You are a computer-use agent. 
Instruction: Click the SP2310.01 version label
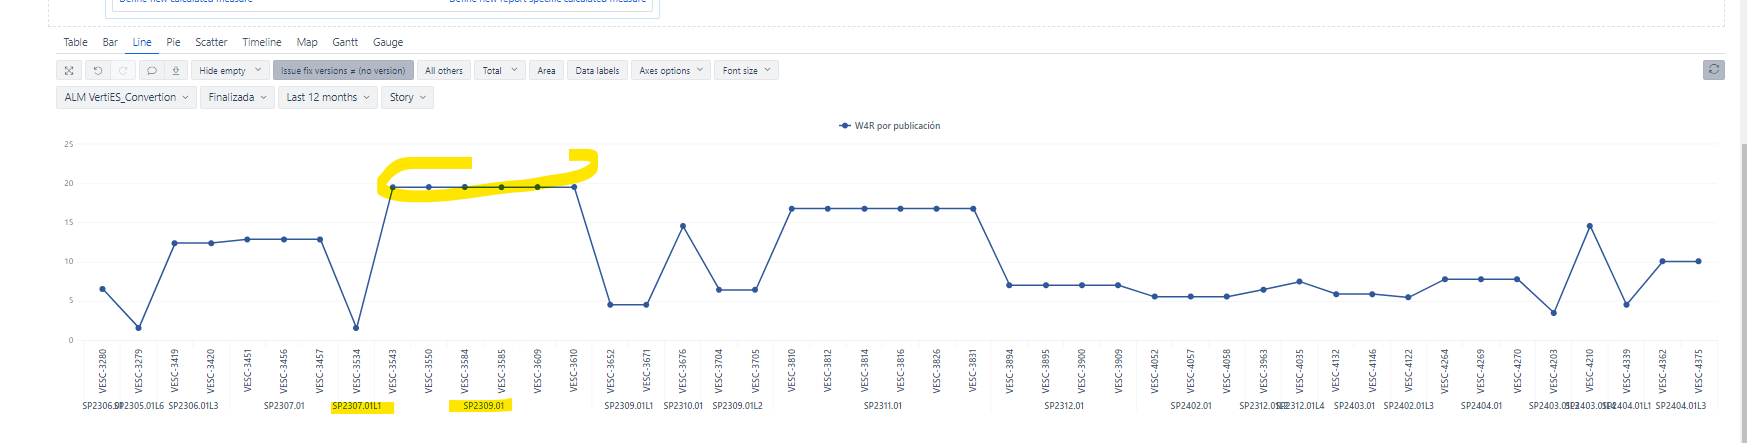tap(683, 406)
